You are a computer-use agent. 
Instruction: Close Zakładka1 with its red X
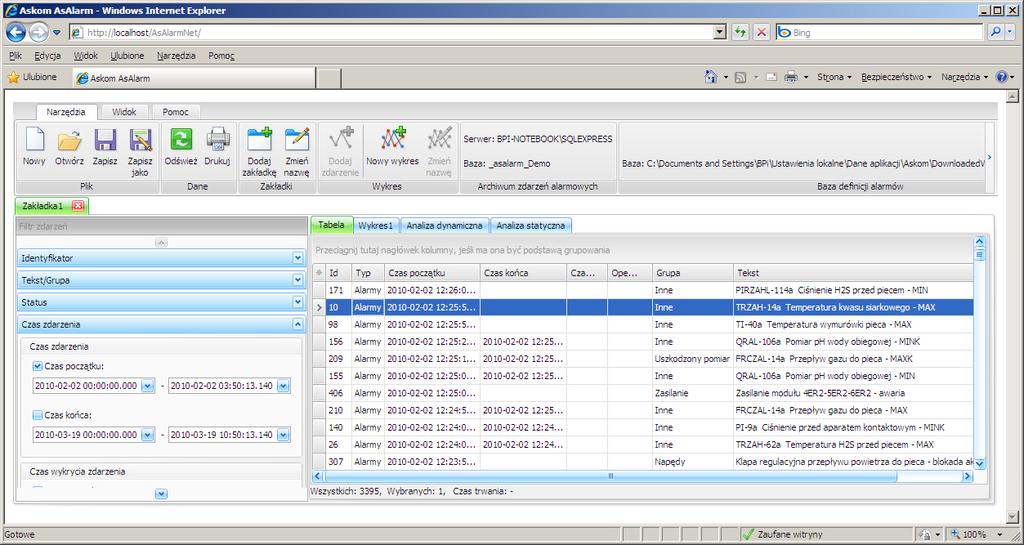coord(78,206)
